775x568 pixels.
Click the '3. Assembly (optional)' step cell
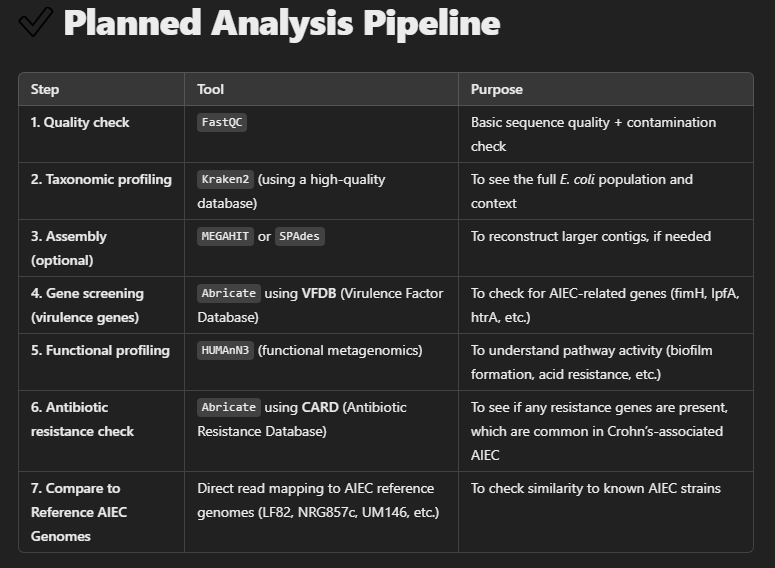[69, 248]
